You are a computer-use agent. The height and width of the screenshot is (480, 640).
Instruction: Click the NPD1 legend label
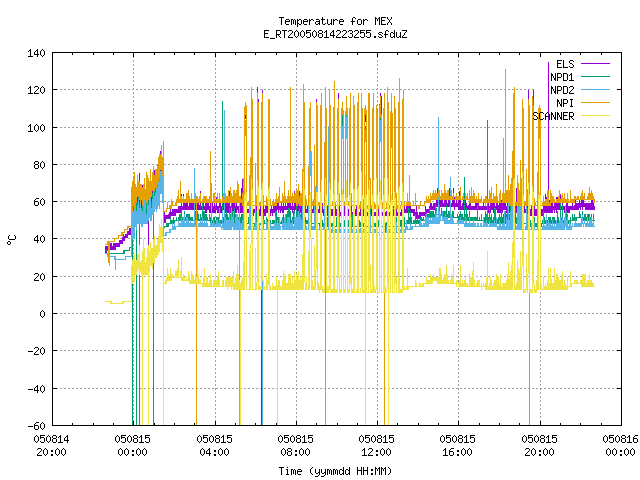pos(562,77)
